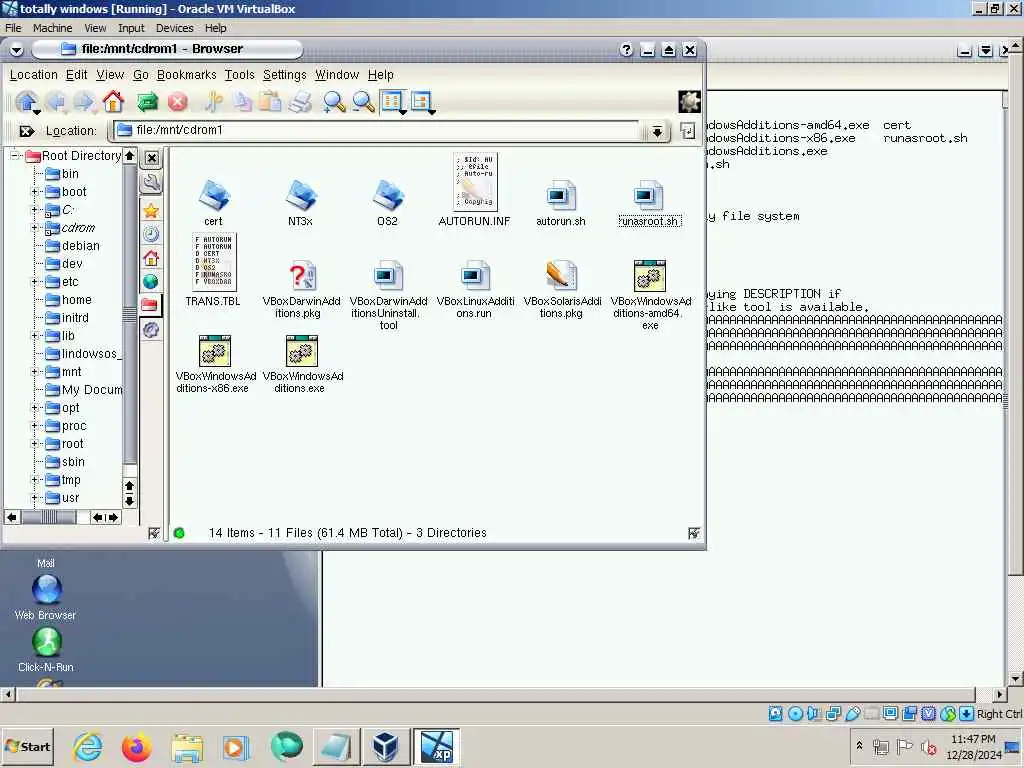
Task: Click the Up directory arrow in toolbar
Action: (27, 102)
